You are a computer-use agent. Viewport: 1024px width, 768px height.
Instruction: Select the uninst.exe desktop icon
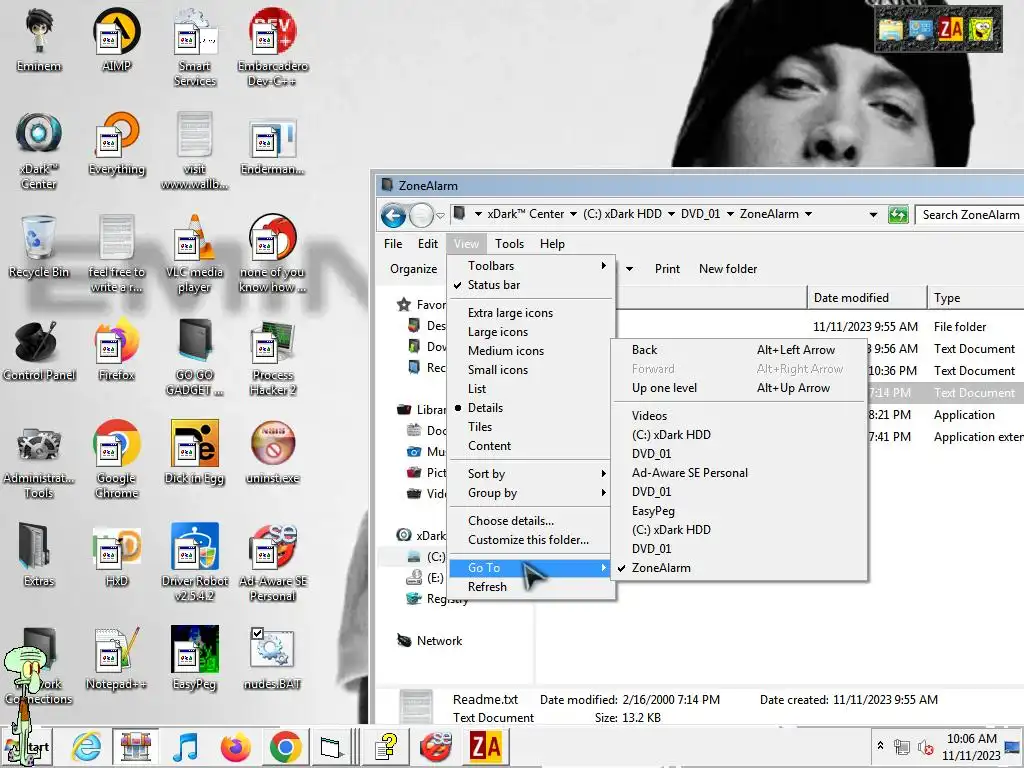click(x=272, y=452)
